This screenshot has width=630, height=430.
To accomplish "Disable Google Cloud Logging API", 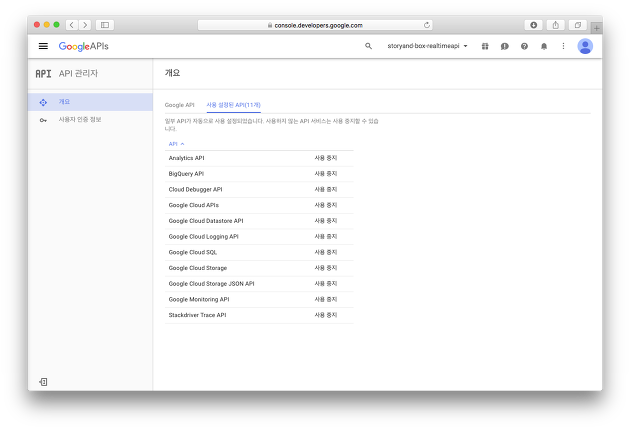I will click(x=326, y=236).
